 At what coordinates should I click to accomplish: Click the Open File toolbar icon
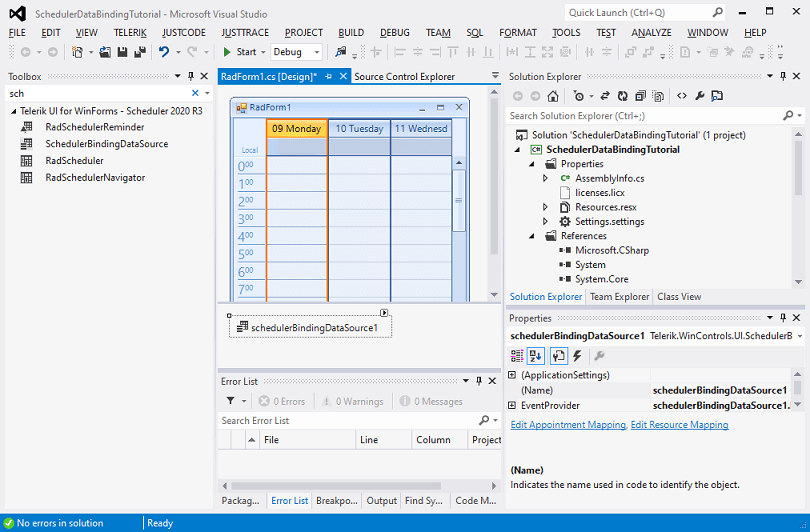click(x=105, y=52)
